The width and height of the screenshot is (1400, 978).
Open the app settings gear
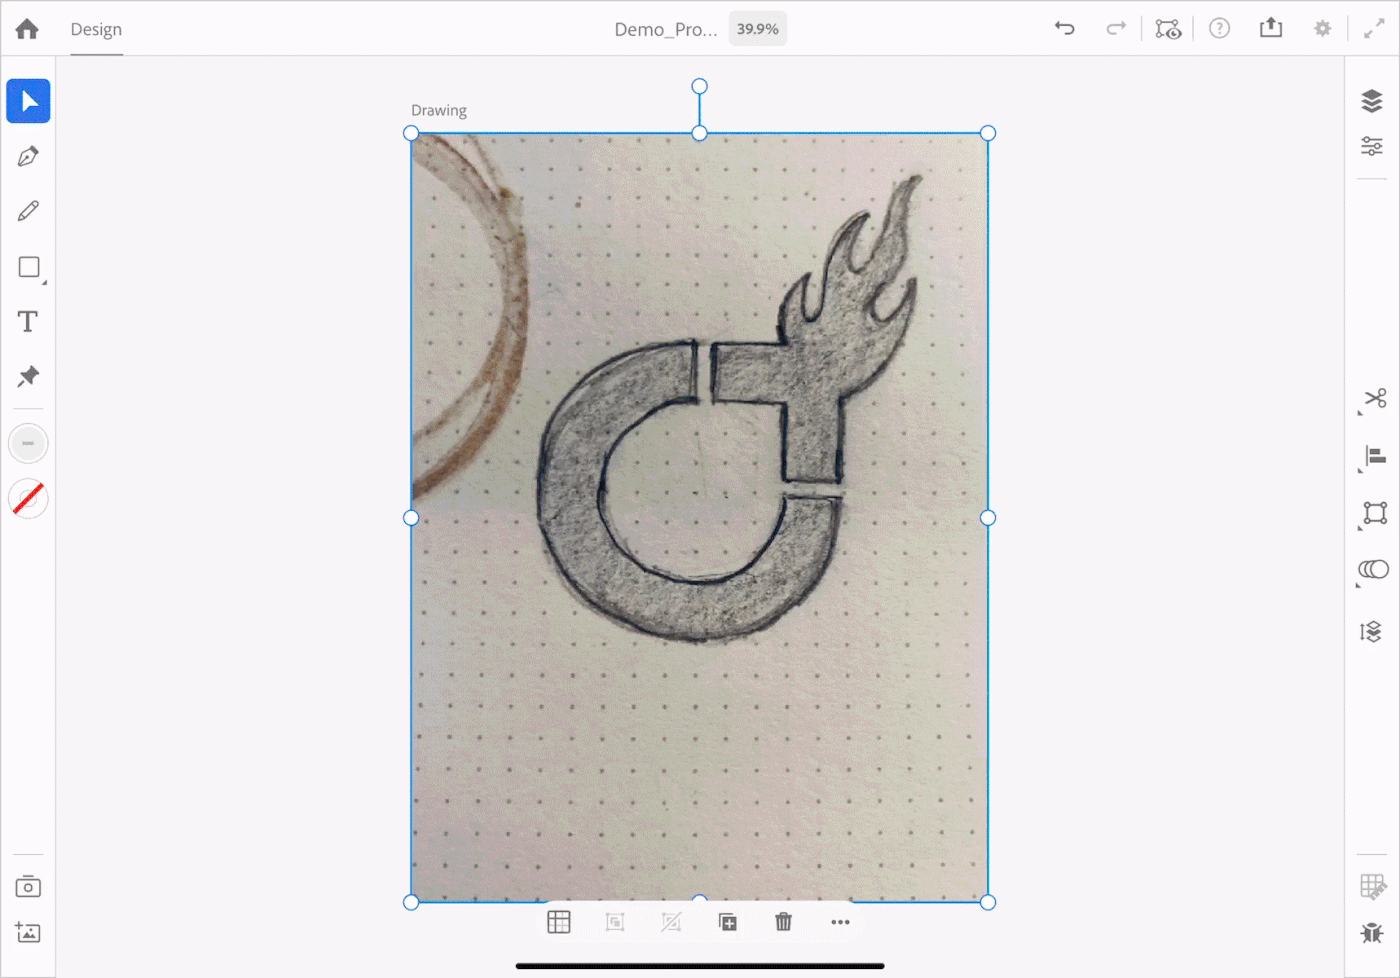(1322, 28)
